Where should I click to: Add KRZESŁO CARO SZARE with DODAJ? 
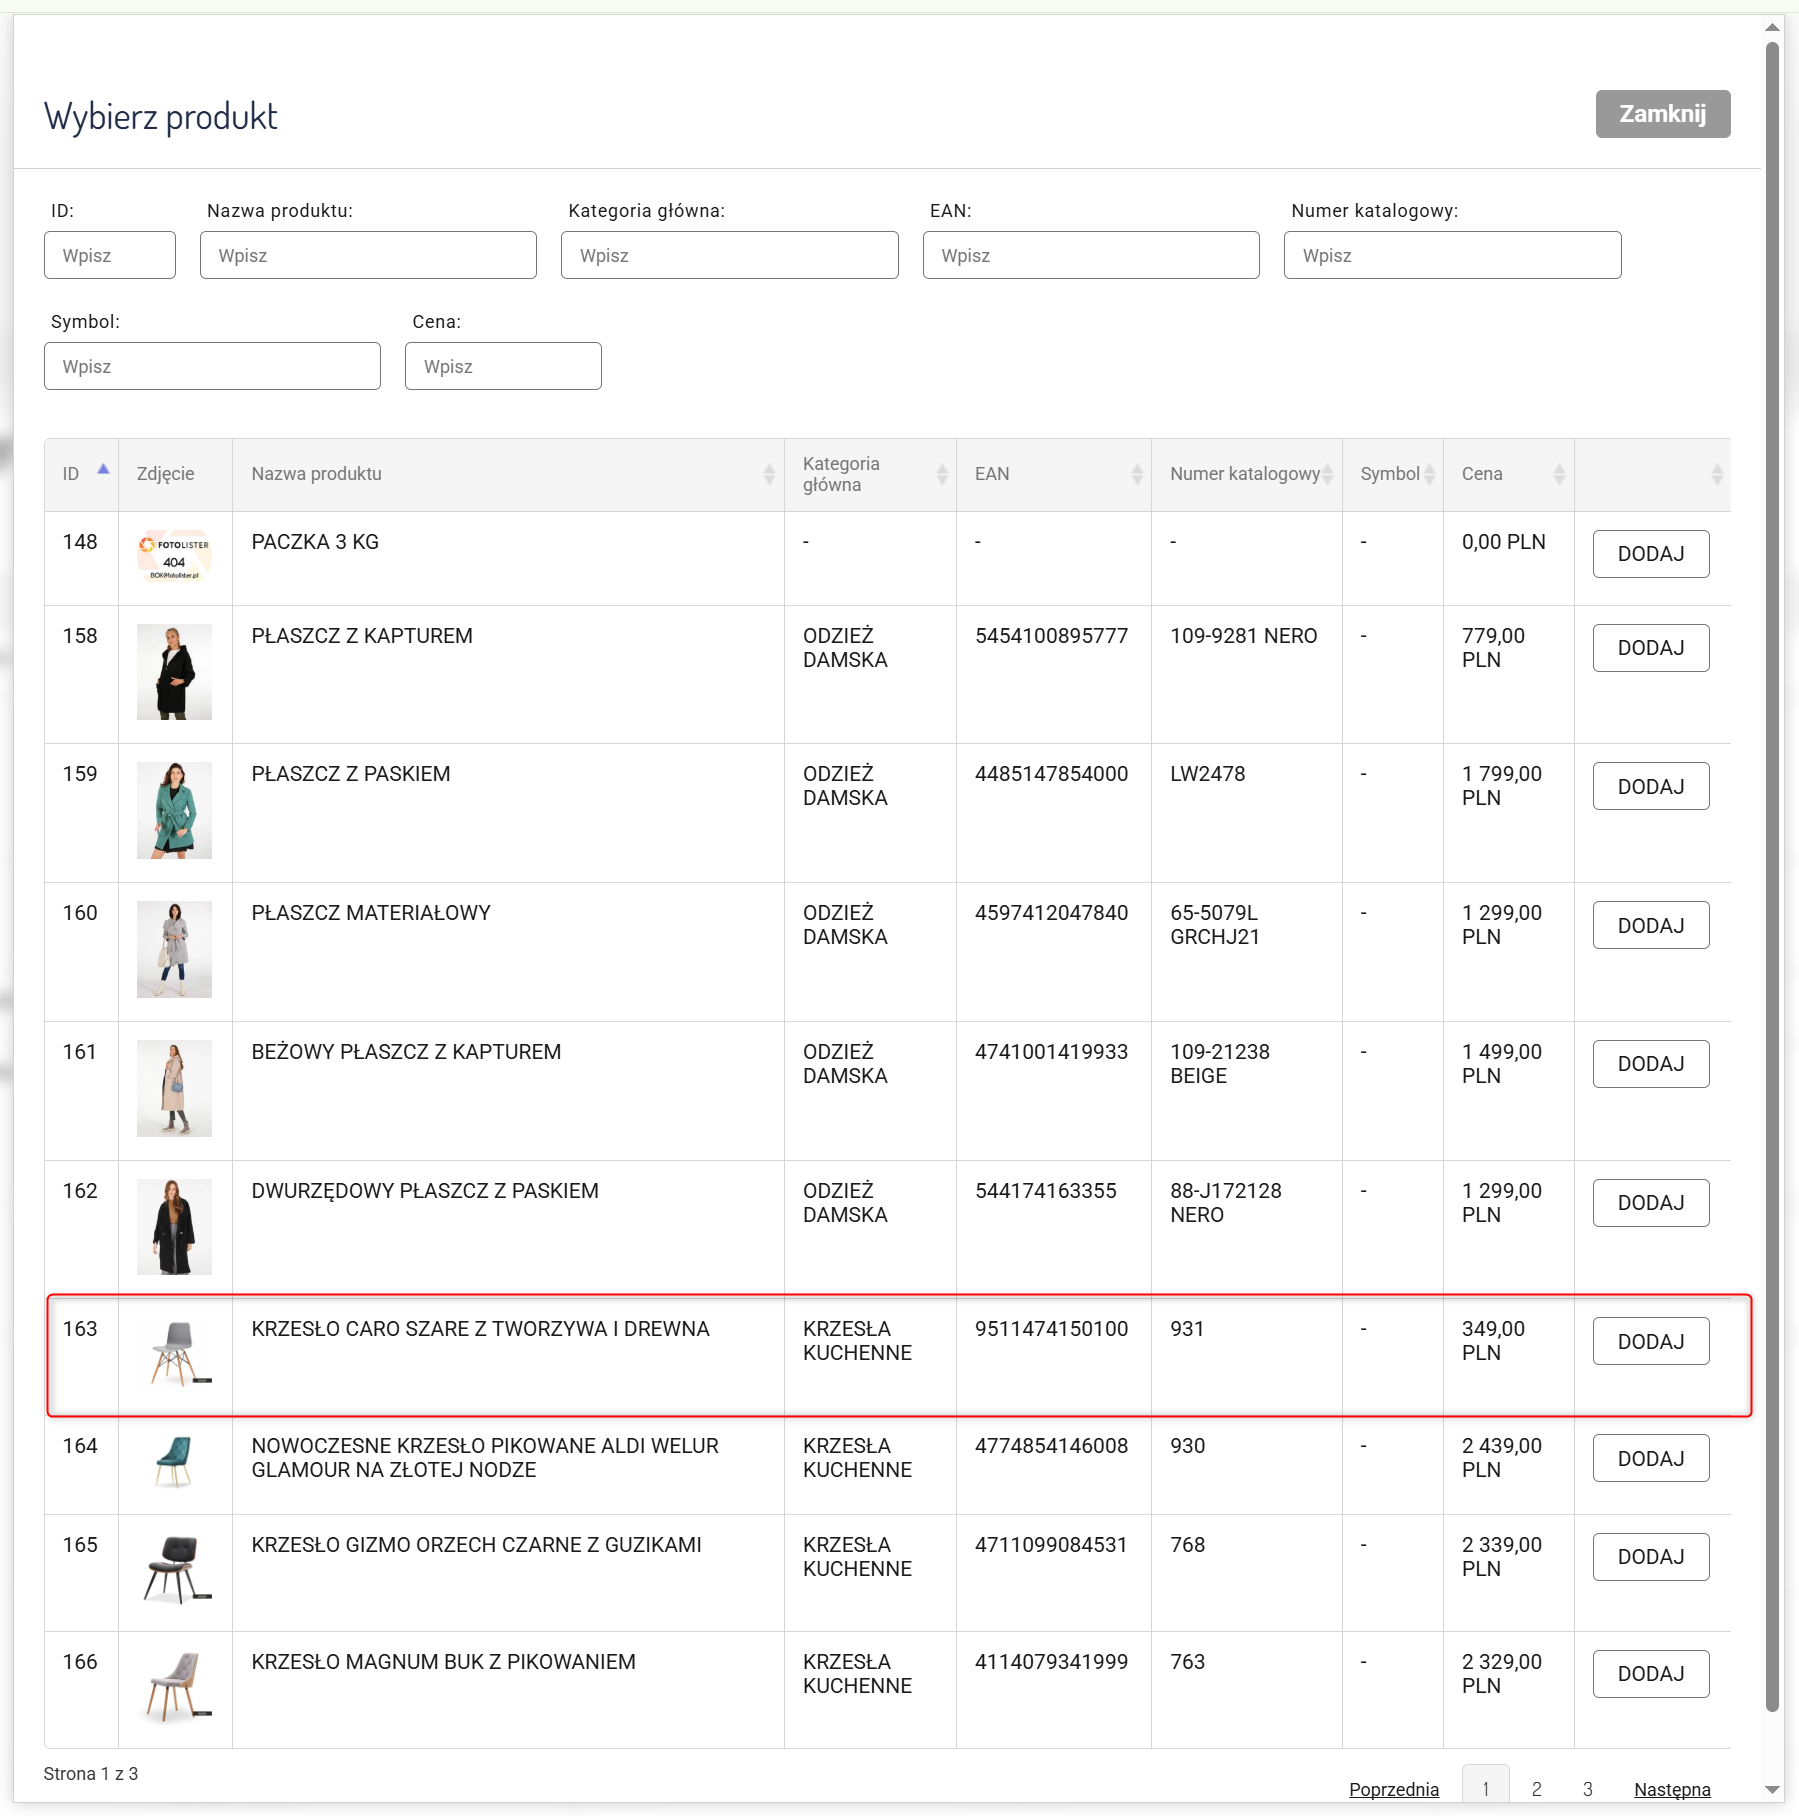click(x=1650, y=1342)
